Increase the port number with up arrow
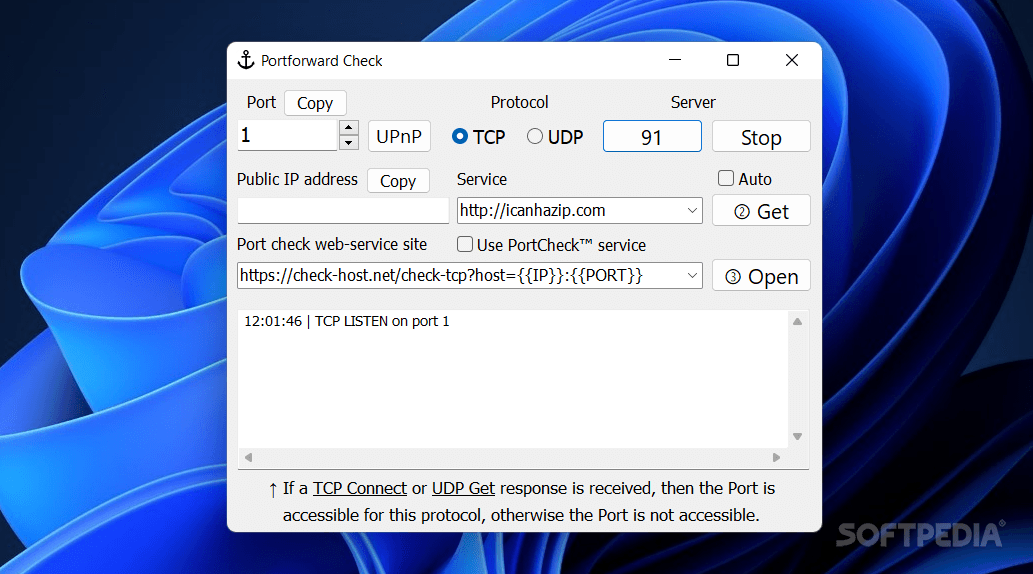The image size is (1033, 574). [349, 128]
